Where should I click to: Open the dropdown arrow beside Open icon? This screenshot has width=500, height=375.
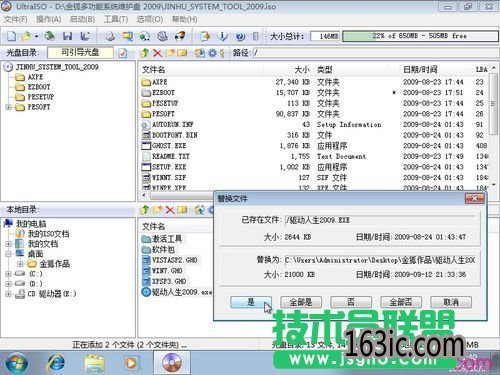click(x=36, y=36)
